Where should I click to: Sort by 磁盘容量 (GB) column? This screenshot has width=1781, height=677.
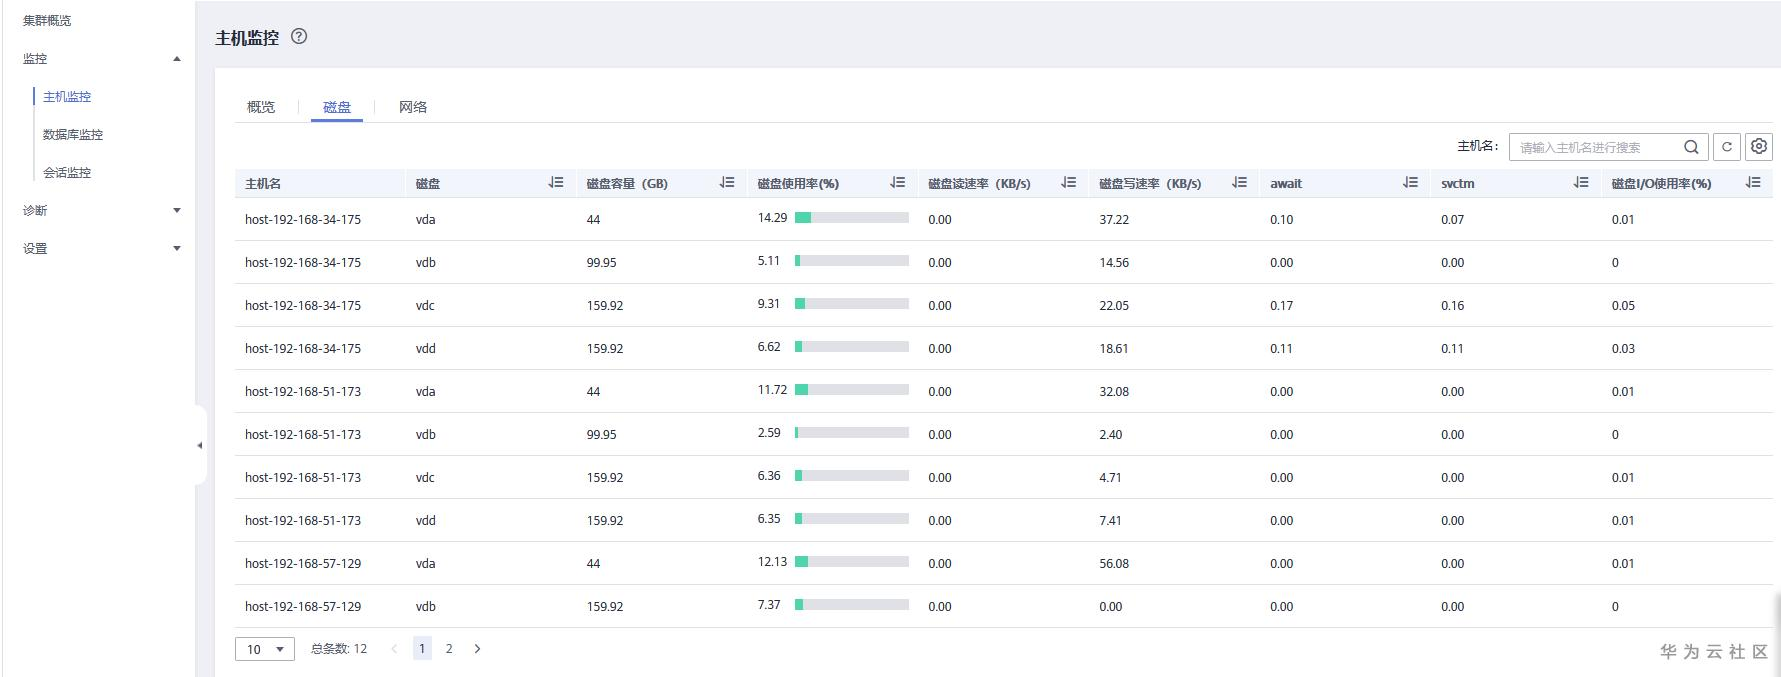(727, 183)
